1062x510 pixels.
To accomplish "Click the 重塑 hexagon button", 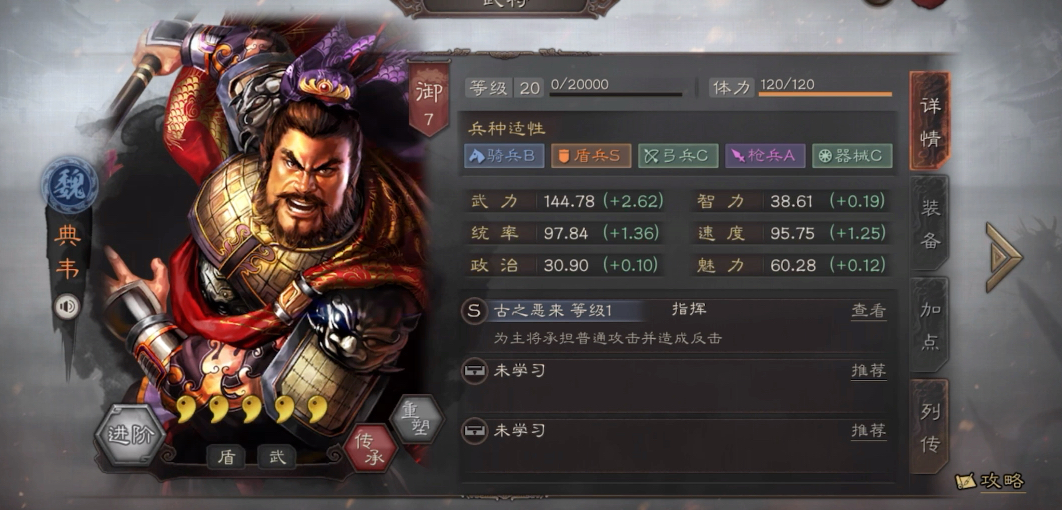I will click(417, 420).
